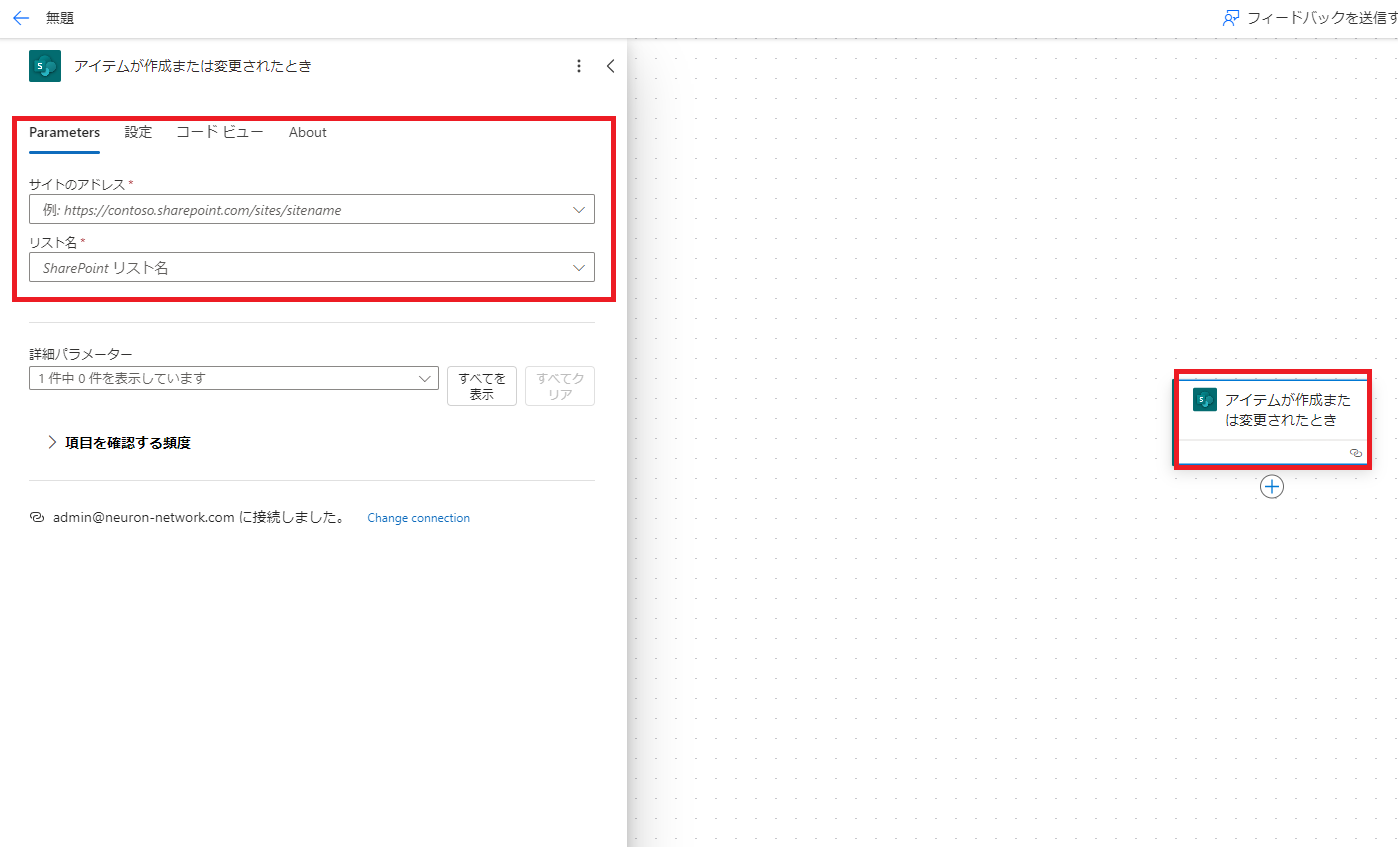Open the サイトのアドレス dropdown arrow

coord(578,210)
